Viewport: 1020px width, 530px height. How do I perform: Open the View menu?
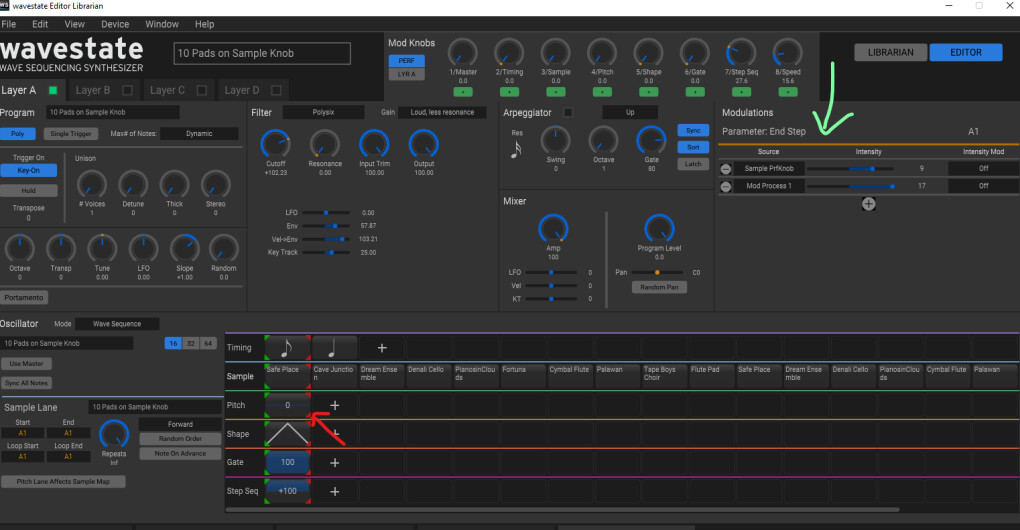pyautogui.click(x=74, y=24)
